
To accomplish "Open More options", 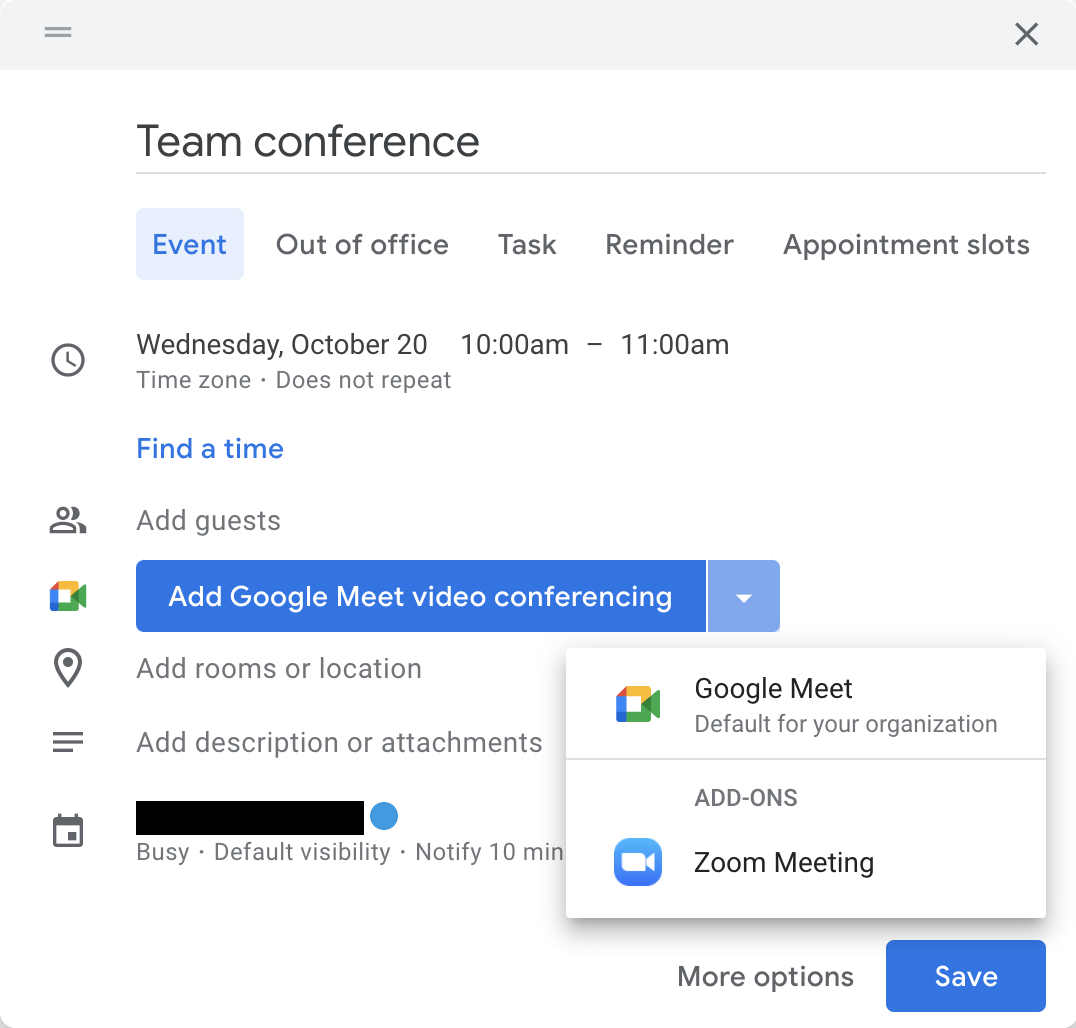I will (765, 976).
